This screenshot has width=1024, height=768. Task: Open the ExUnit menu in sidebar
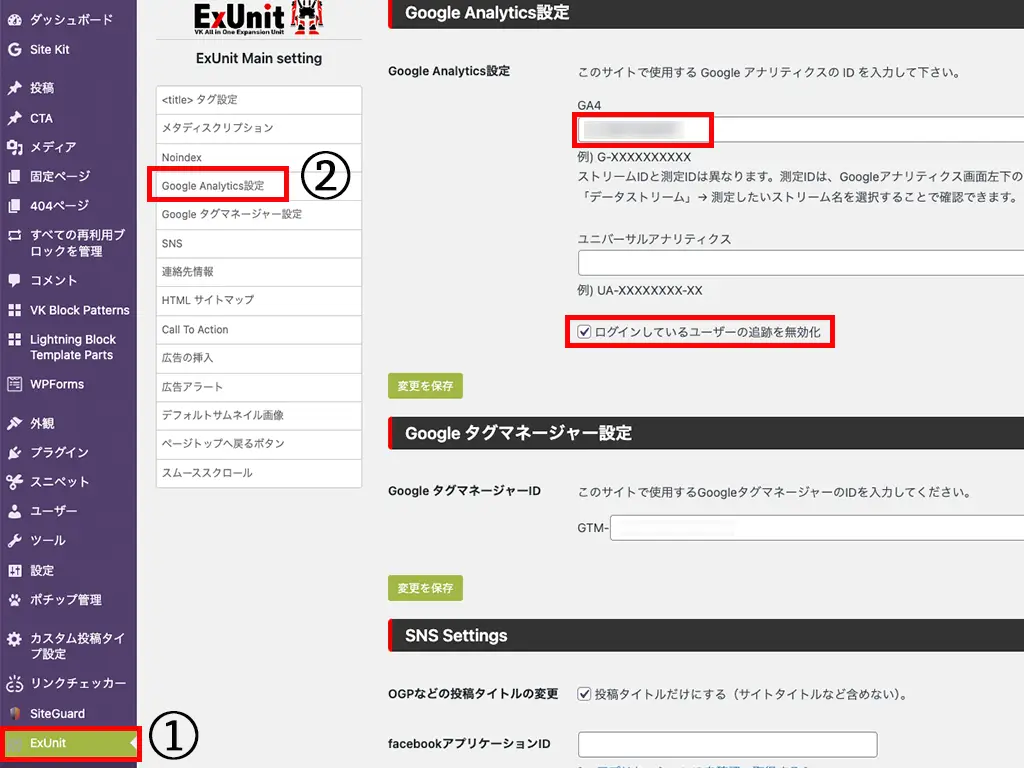click(69, 743)
